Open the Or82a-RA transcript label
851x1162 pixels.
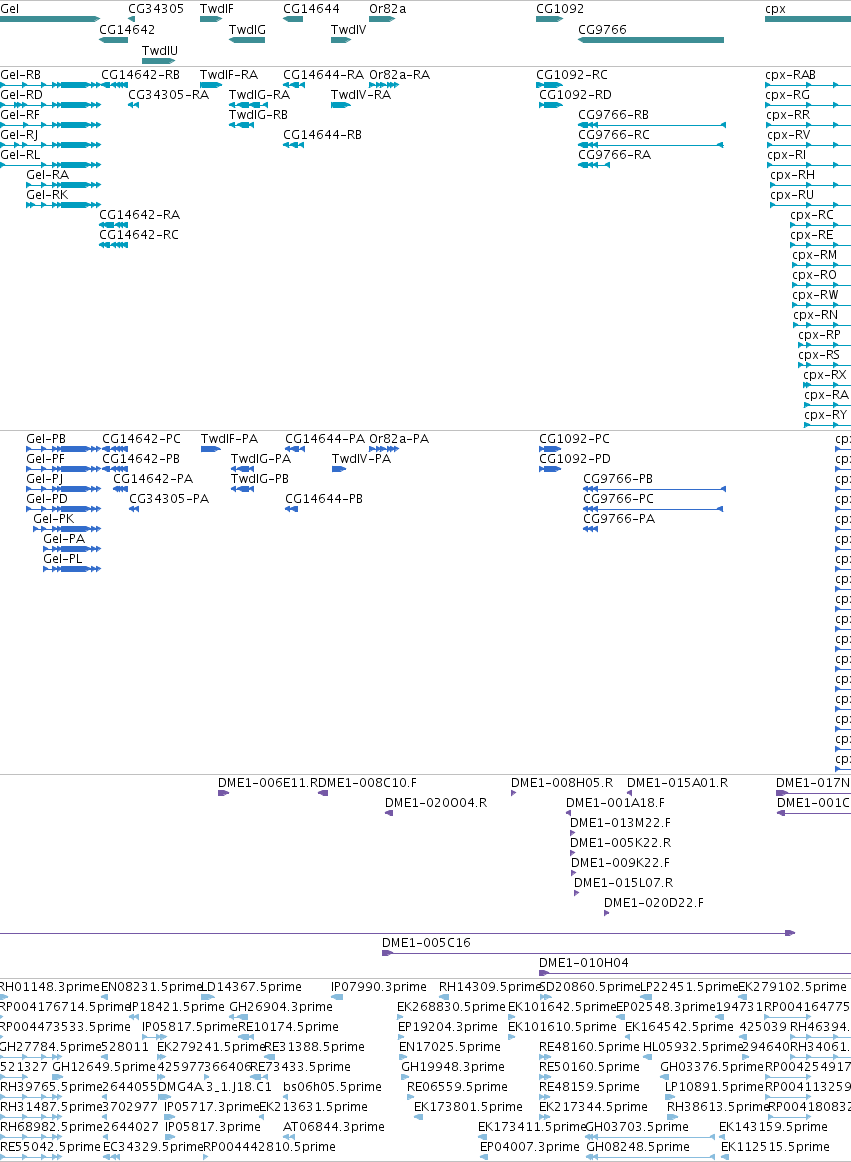400,75
